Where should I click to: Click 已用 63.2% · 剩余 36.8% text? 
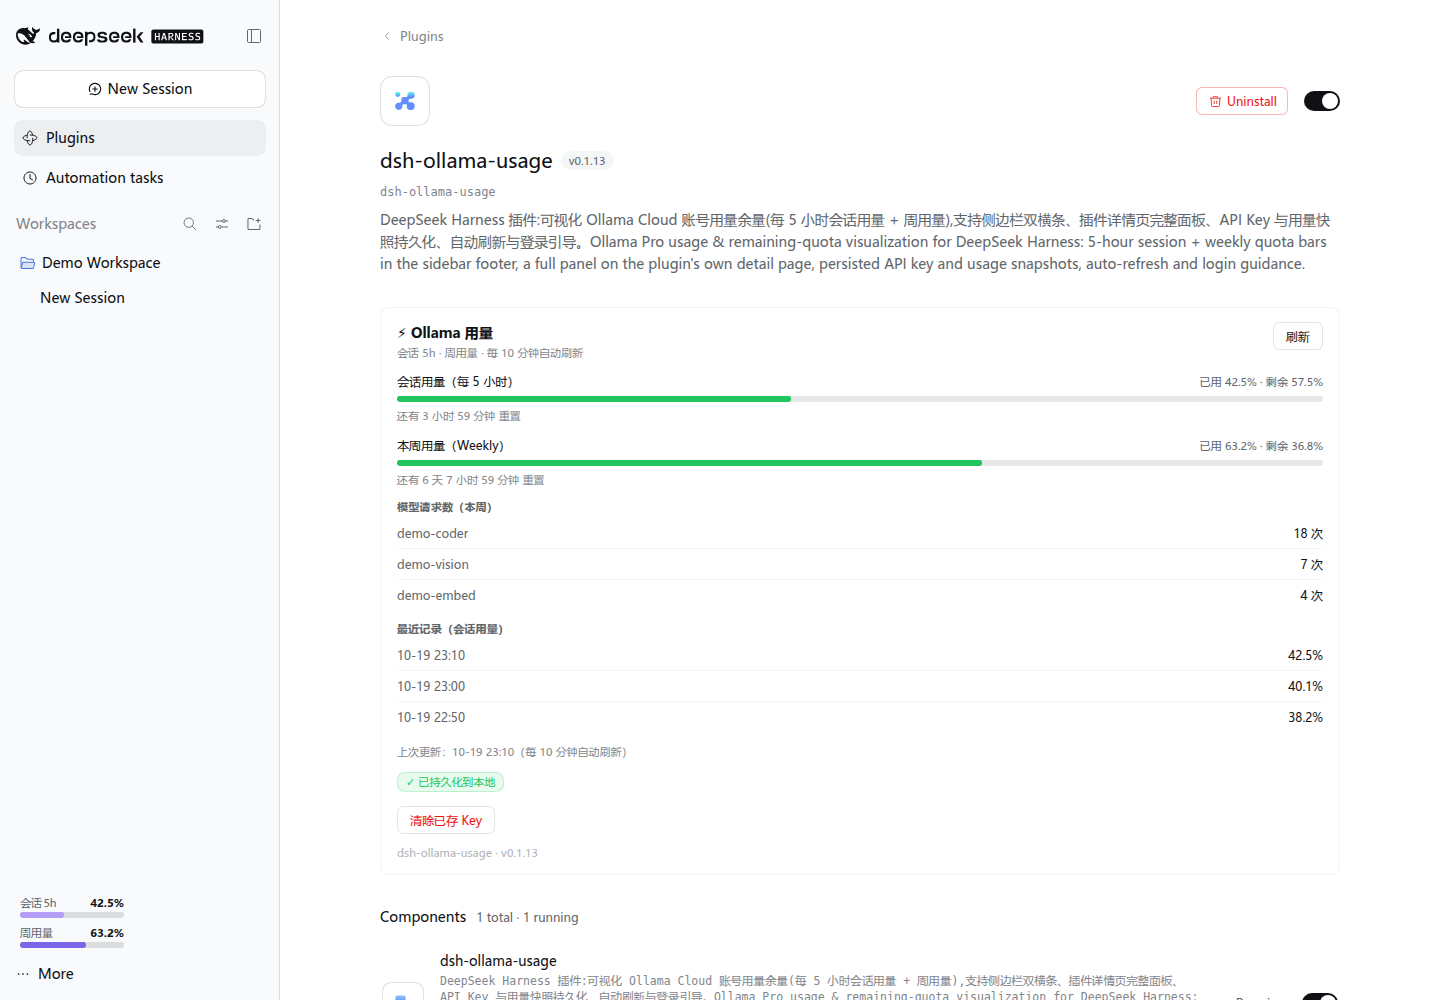[1261, 446]
